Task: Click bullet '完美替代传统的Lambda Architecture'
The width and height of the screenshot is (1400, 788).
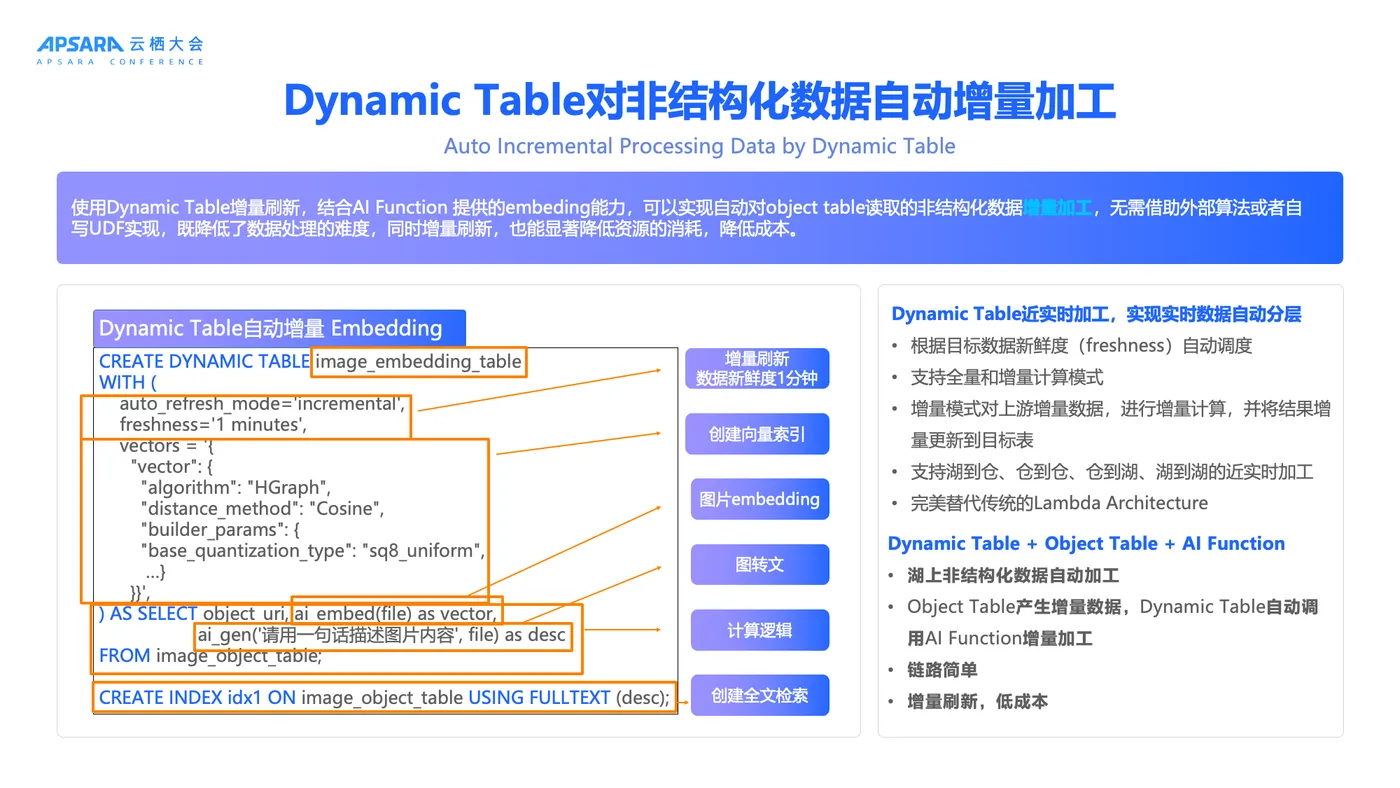Action: [x=1059, y=503]
